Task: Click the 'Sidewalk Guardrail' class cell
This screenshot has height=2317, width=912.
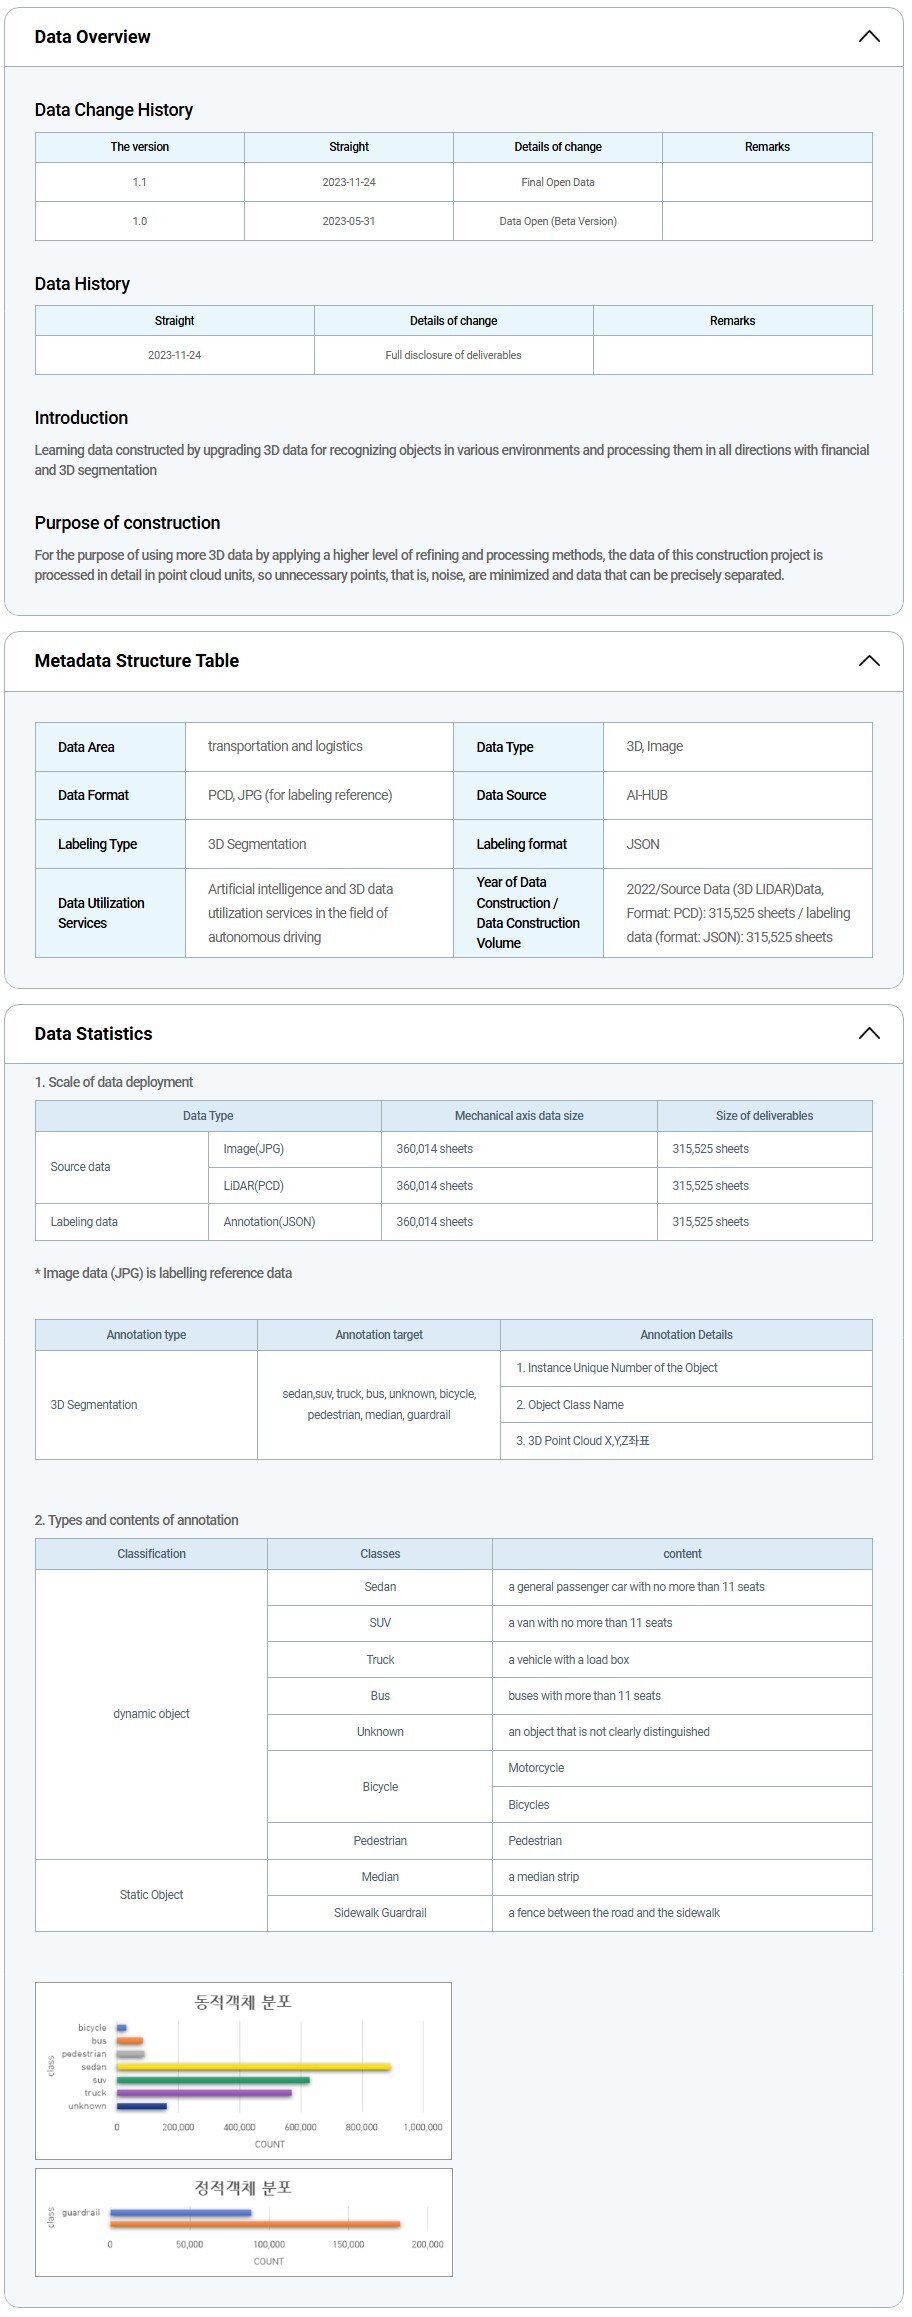Action: [380, 1913]
